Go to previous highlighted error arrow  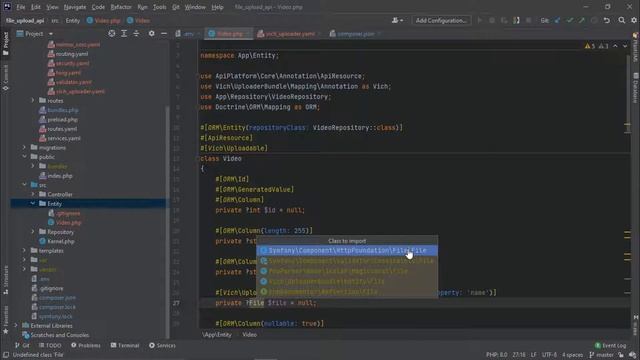tap(615, 46)
